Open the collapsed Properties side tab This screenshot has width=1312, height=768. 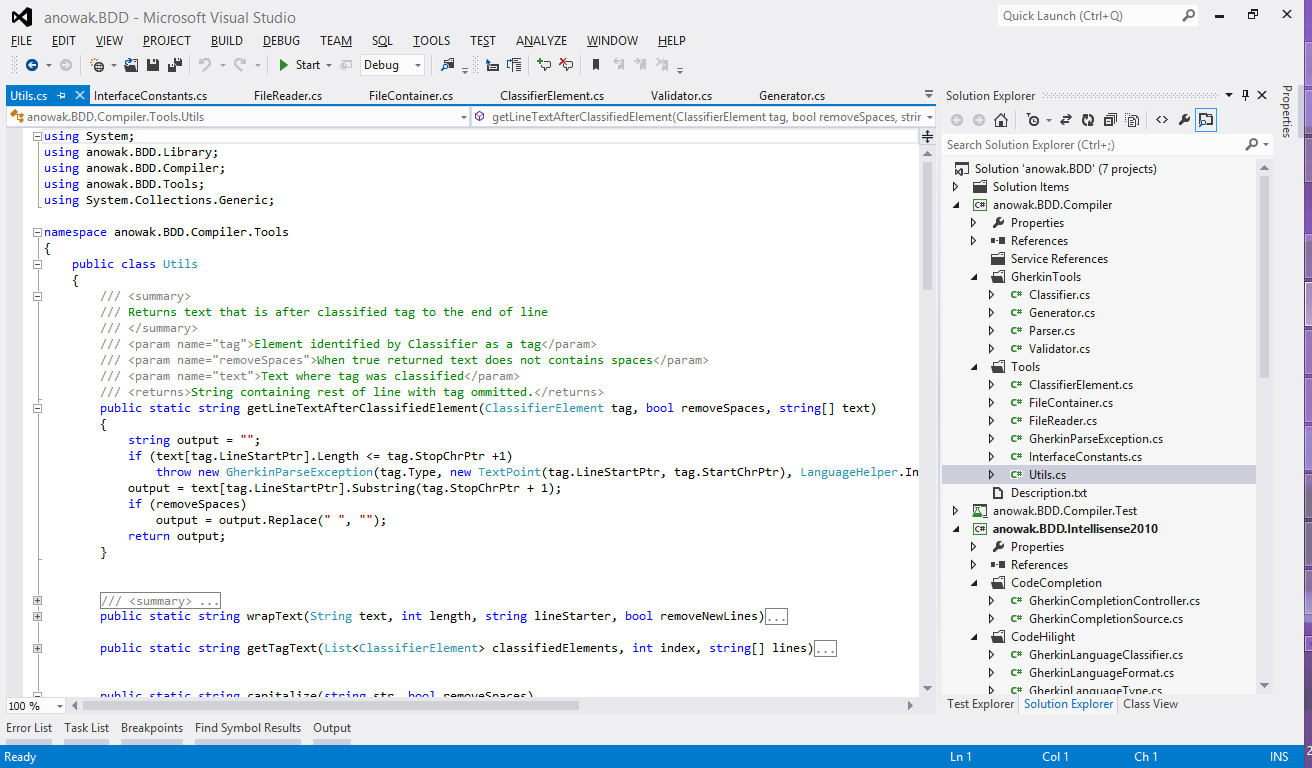tap(1287, 112)
